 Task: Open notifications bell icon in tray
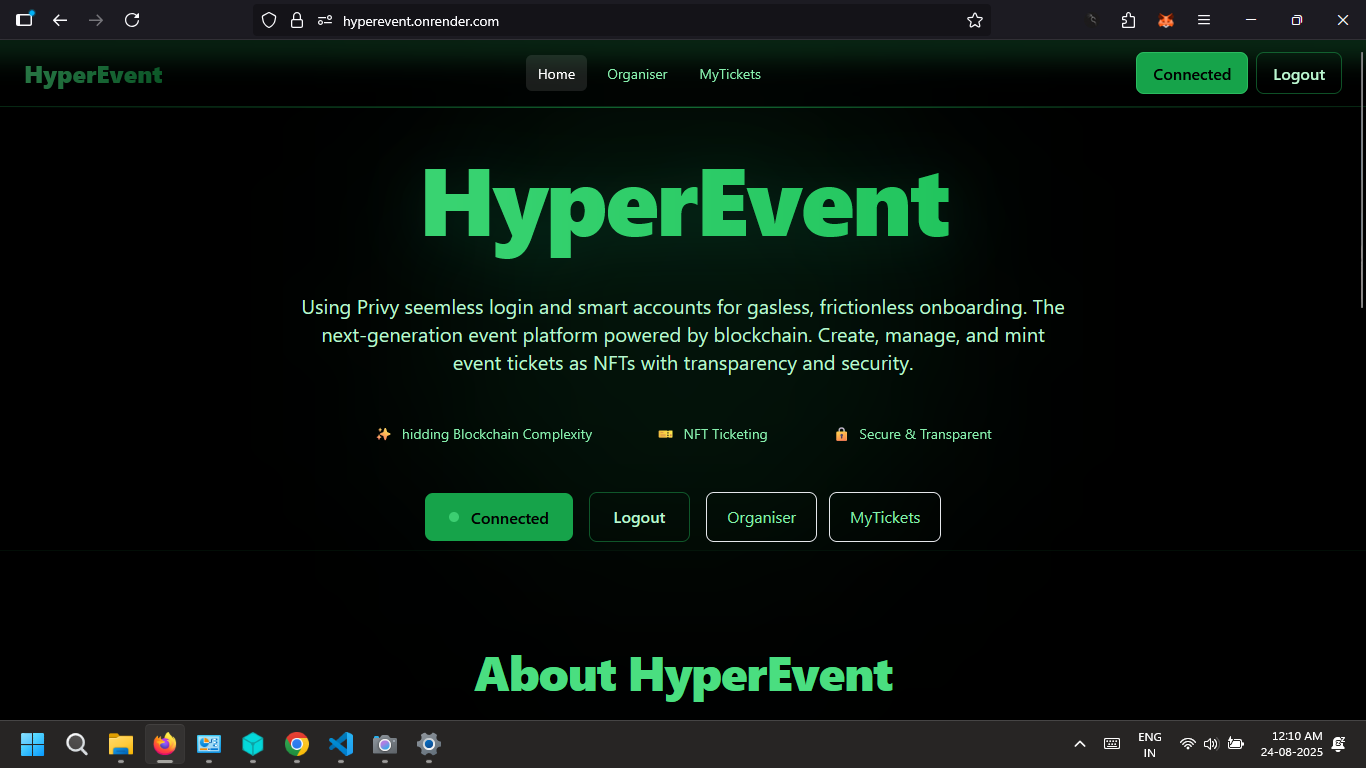click(x=1339, y=744)
